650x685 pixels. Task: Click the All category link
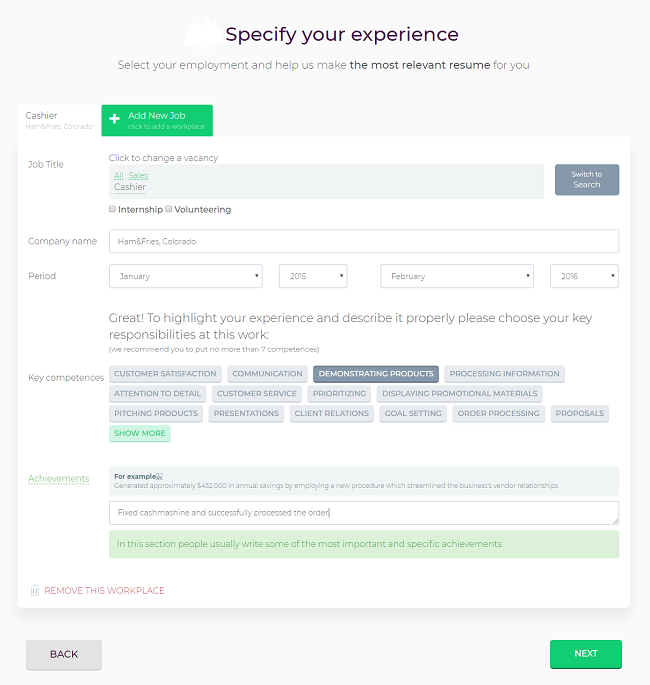119,176
